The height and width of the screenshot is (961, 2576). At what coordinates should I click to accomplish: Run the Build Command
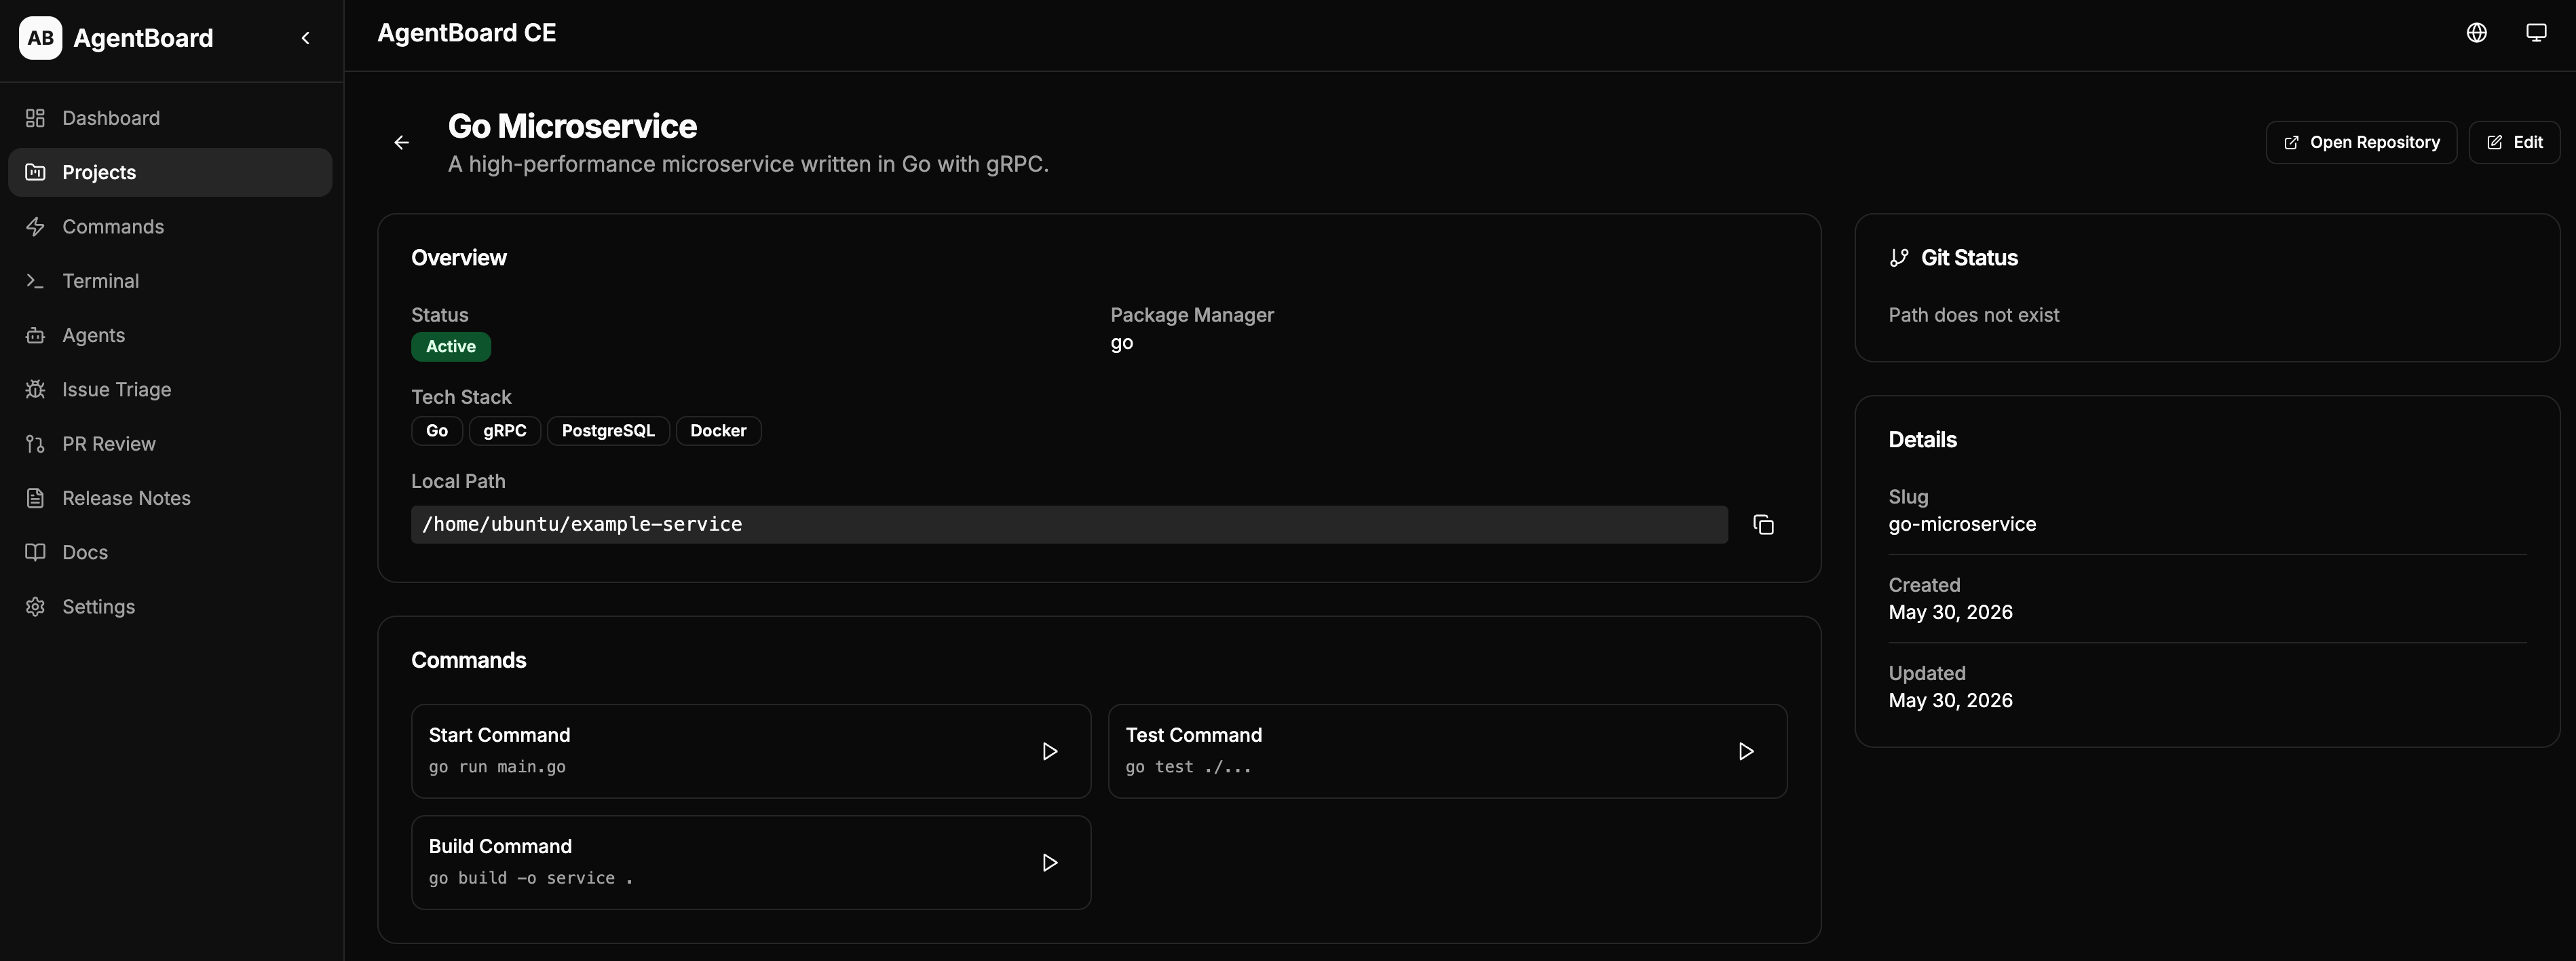coord(1049,863)
